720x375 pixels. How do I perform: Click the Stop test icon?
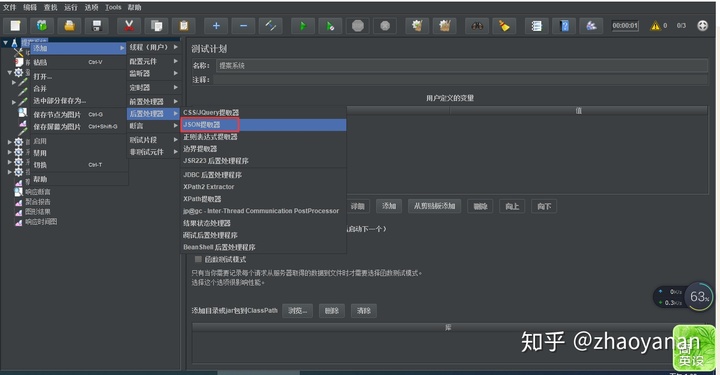click(x=358, y=26)
